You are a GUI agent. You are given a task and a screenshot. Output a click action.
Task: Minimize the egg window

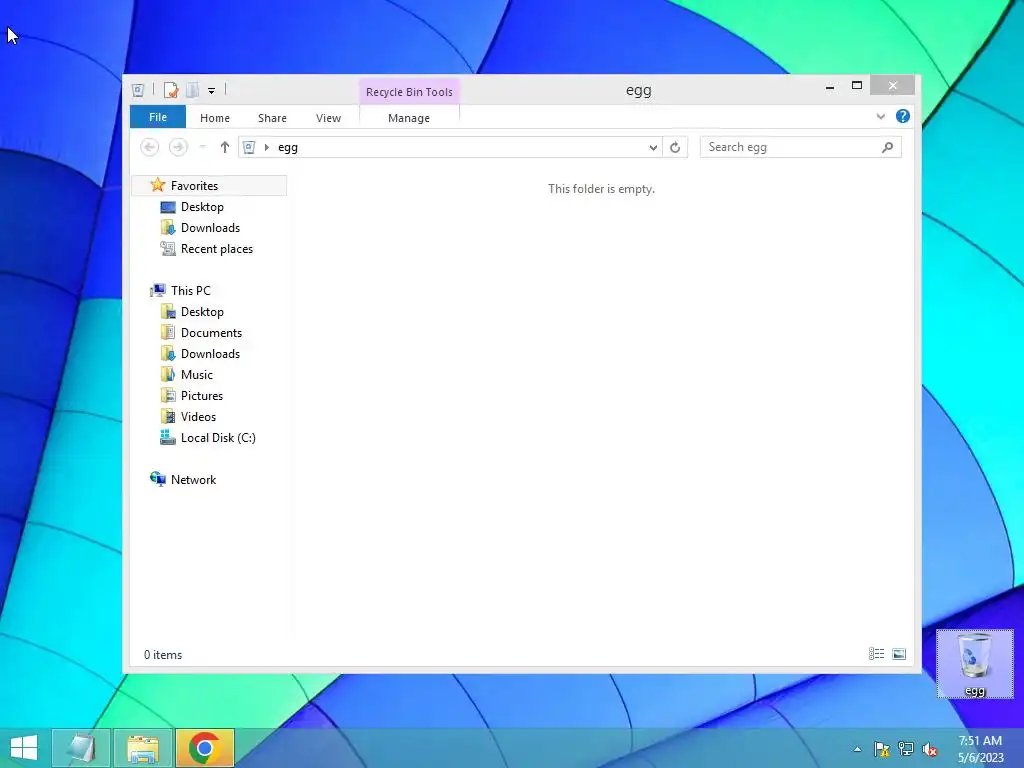click(x=830, y=86)
